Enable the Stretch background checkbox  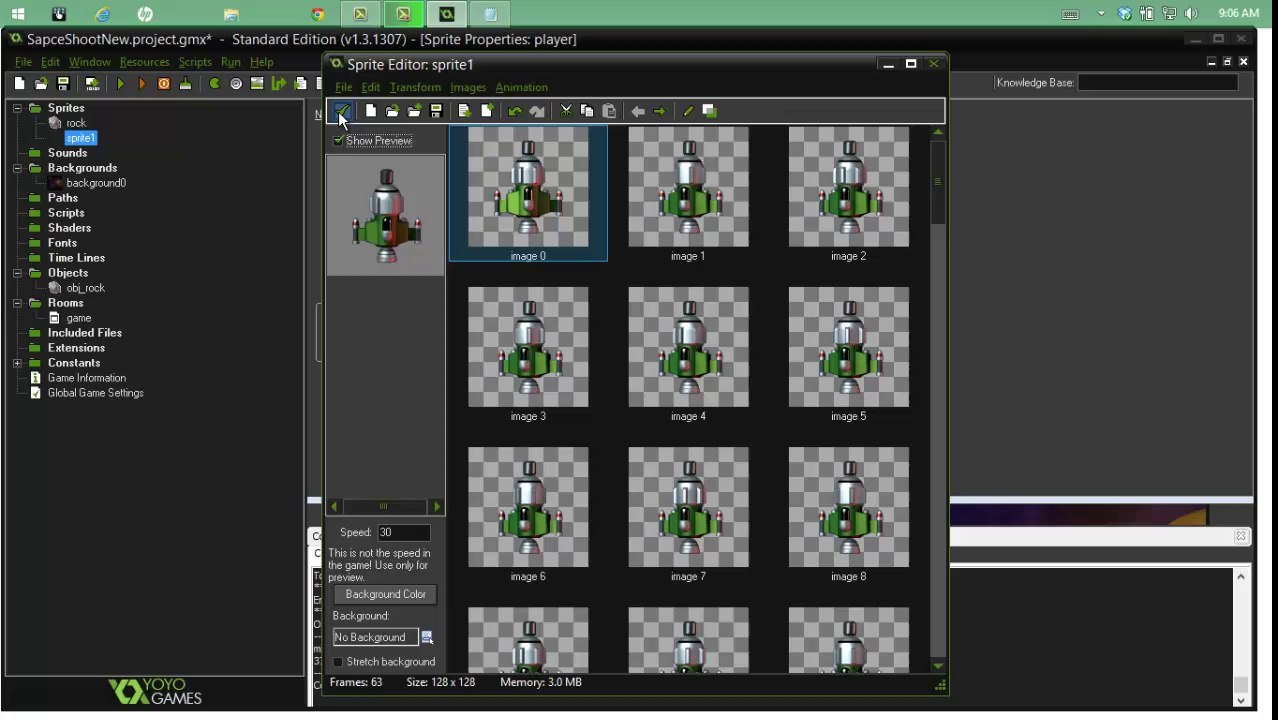[x=338, y=662]
